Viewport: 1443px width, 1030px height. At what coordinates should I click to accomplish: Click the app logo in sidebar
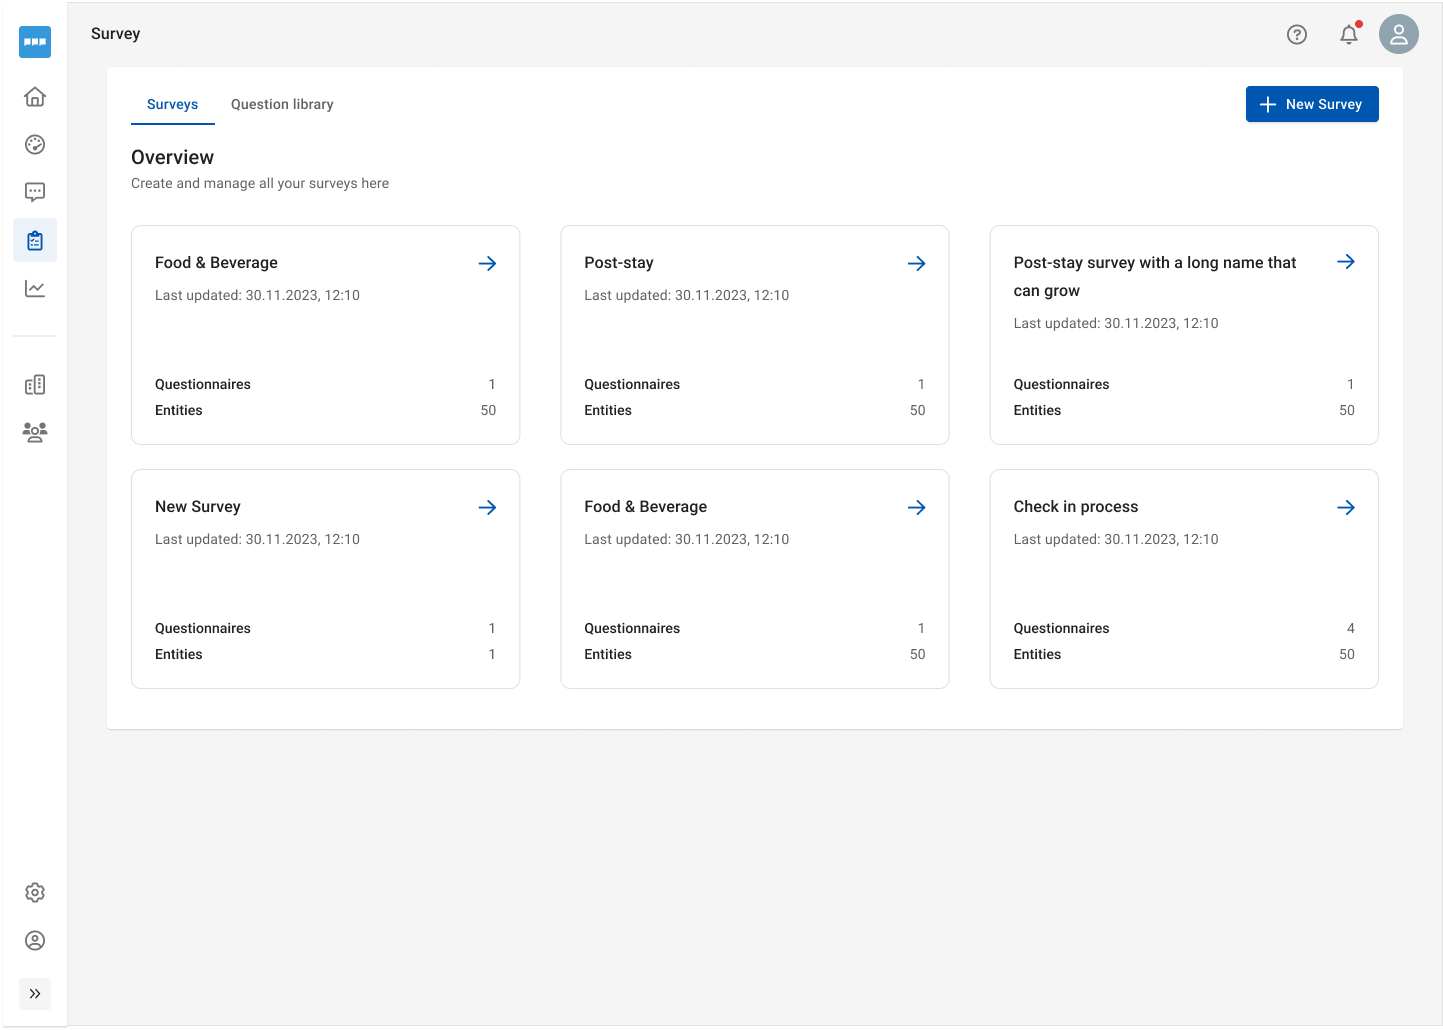click(x=35, y=42)
